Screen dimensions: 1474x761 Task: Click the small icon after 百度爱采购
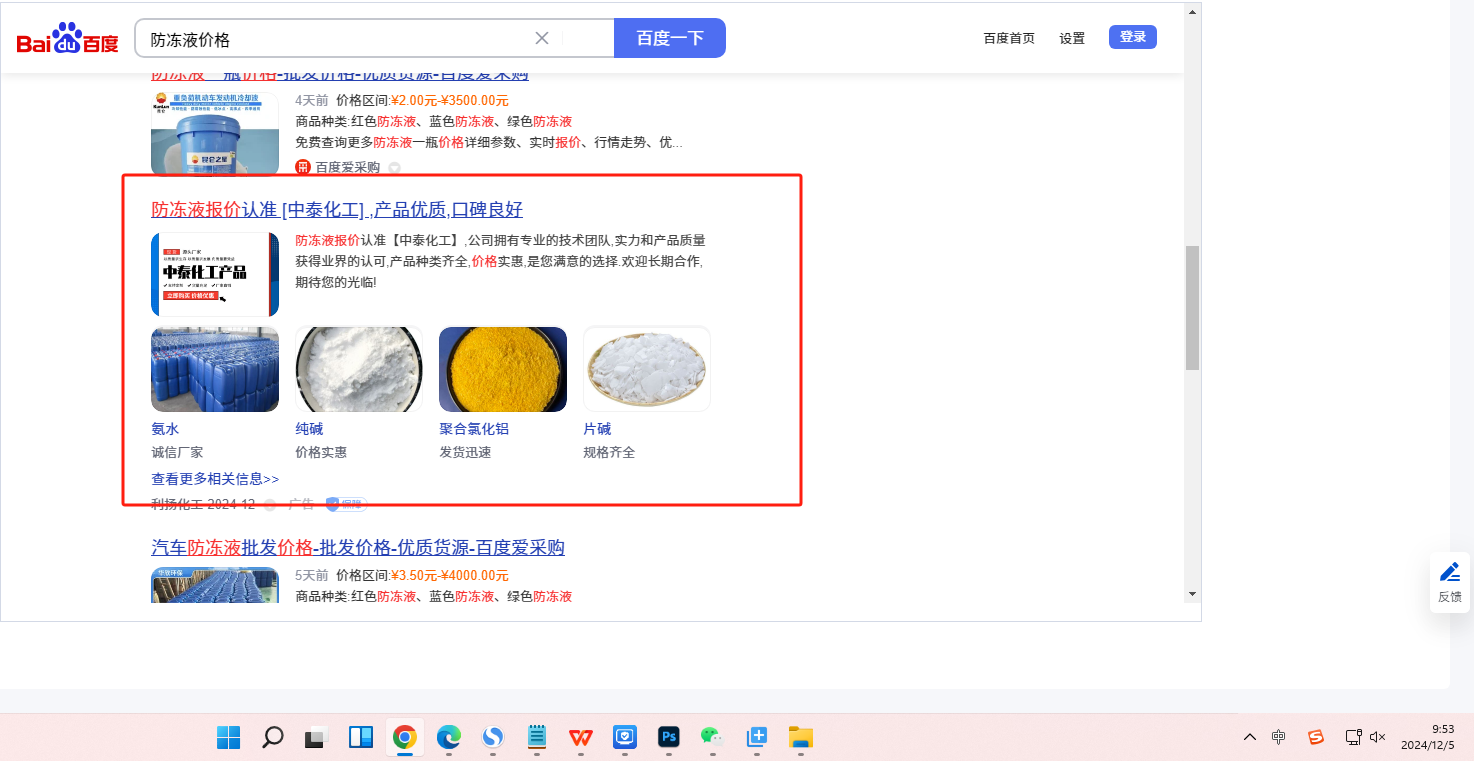point(394,168)
